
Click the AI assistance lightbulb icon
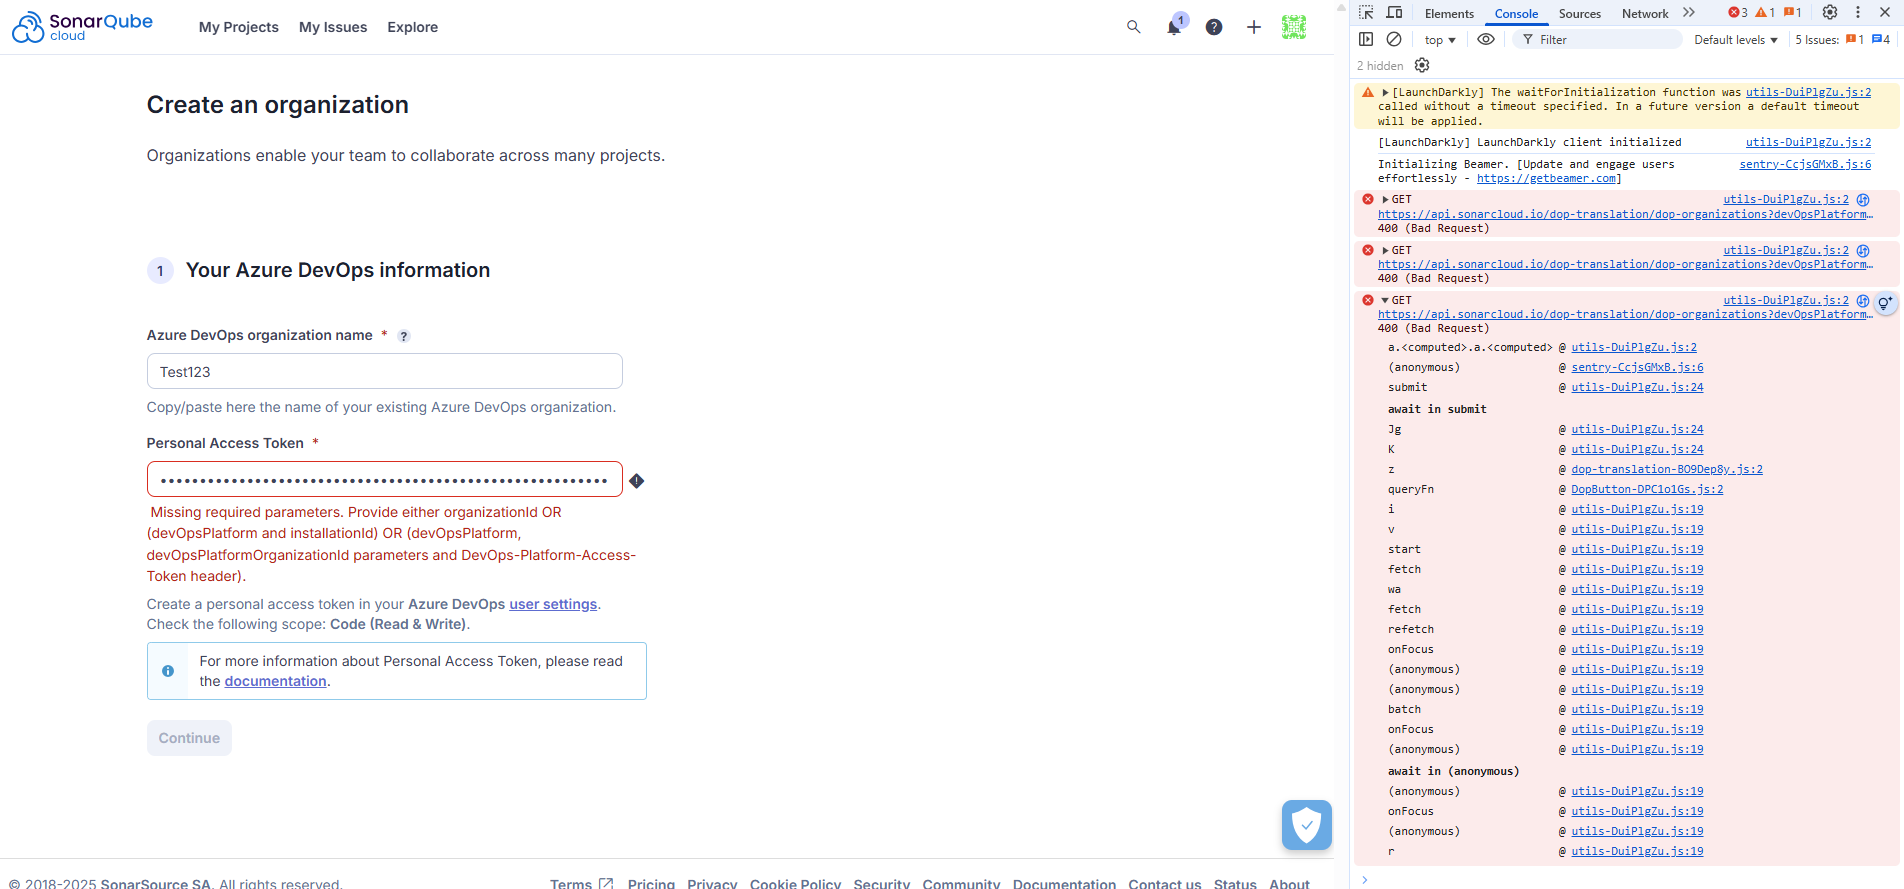(1885, 303)
